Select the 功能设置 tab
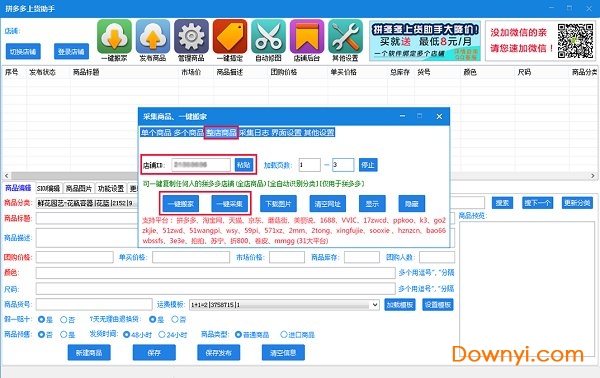 [x=111, y=188]
